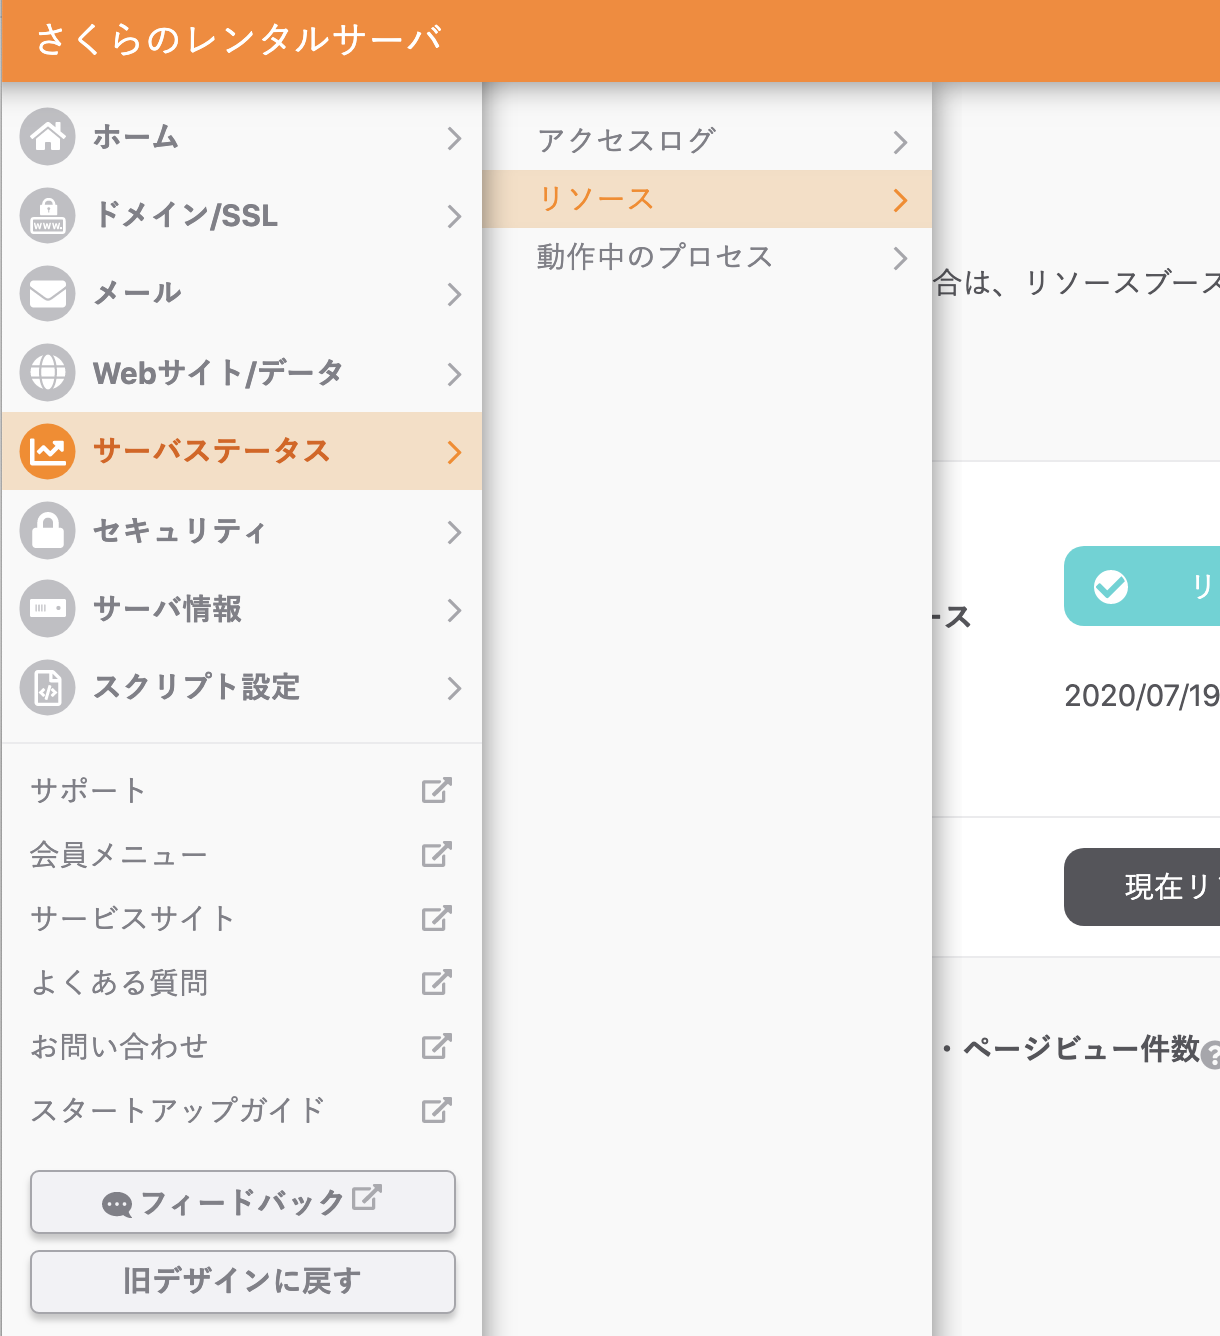Expand the ドメイン/SSL chevron arrow
This screenshot has width=1220, height=1336.
click(454, 216)
